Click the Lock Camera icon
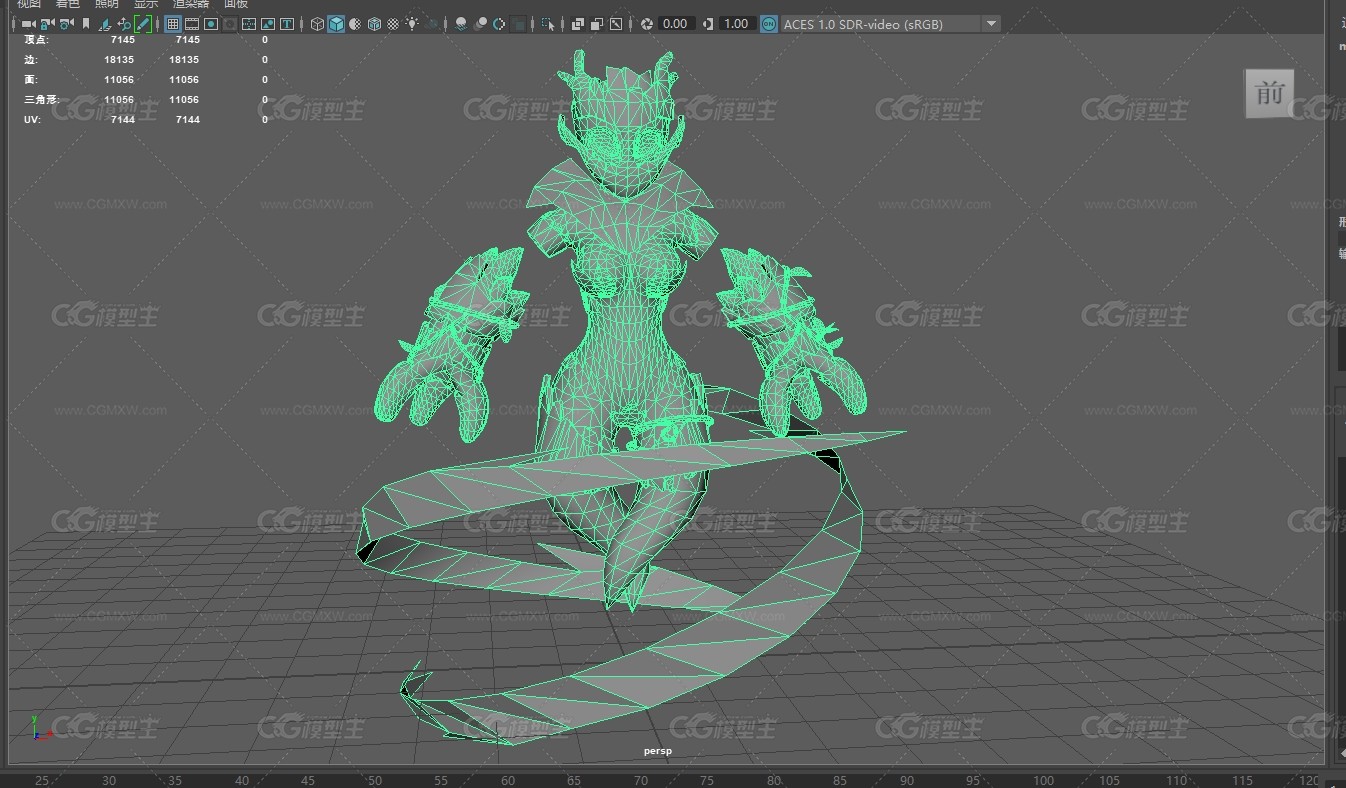The width and height of the screenshot is (1346, 788). click(x=46, y=23)
